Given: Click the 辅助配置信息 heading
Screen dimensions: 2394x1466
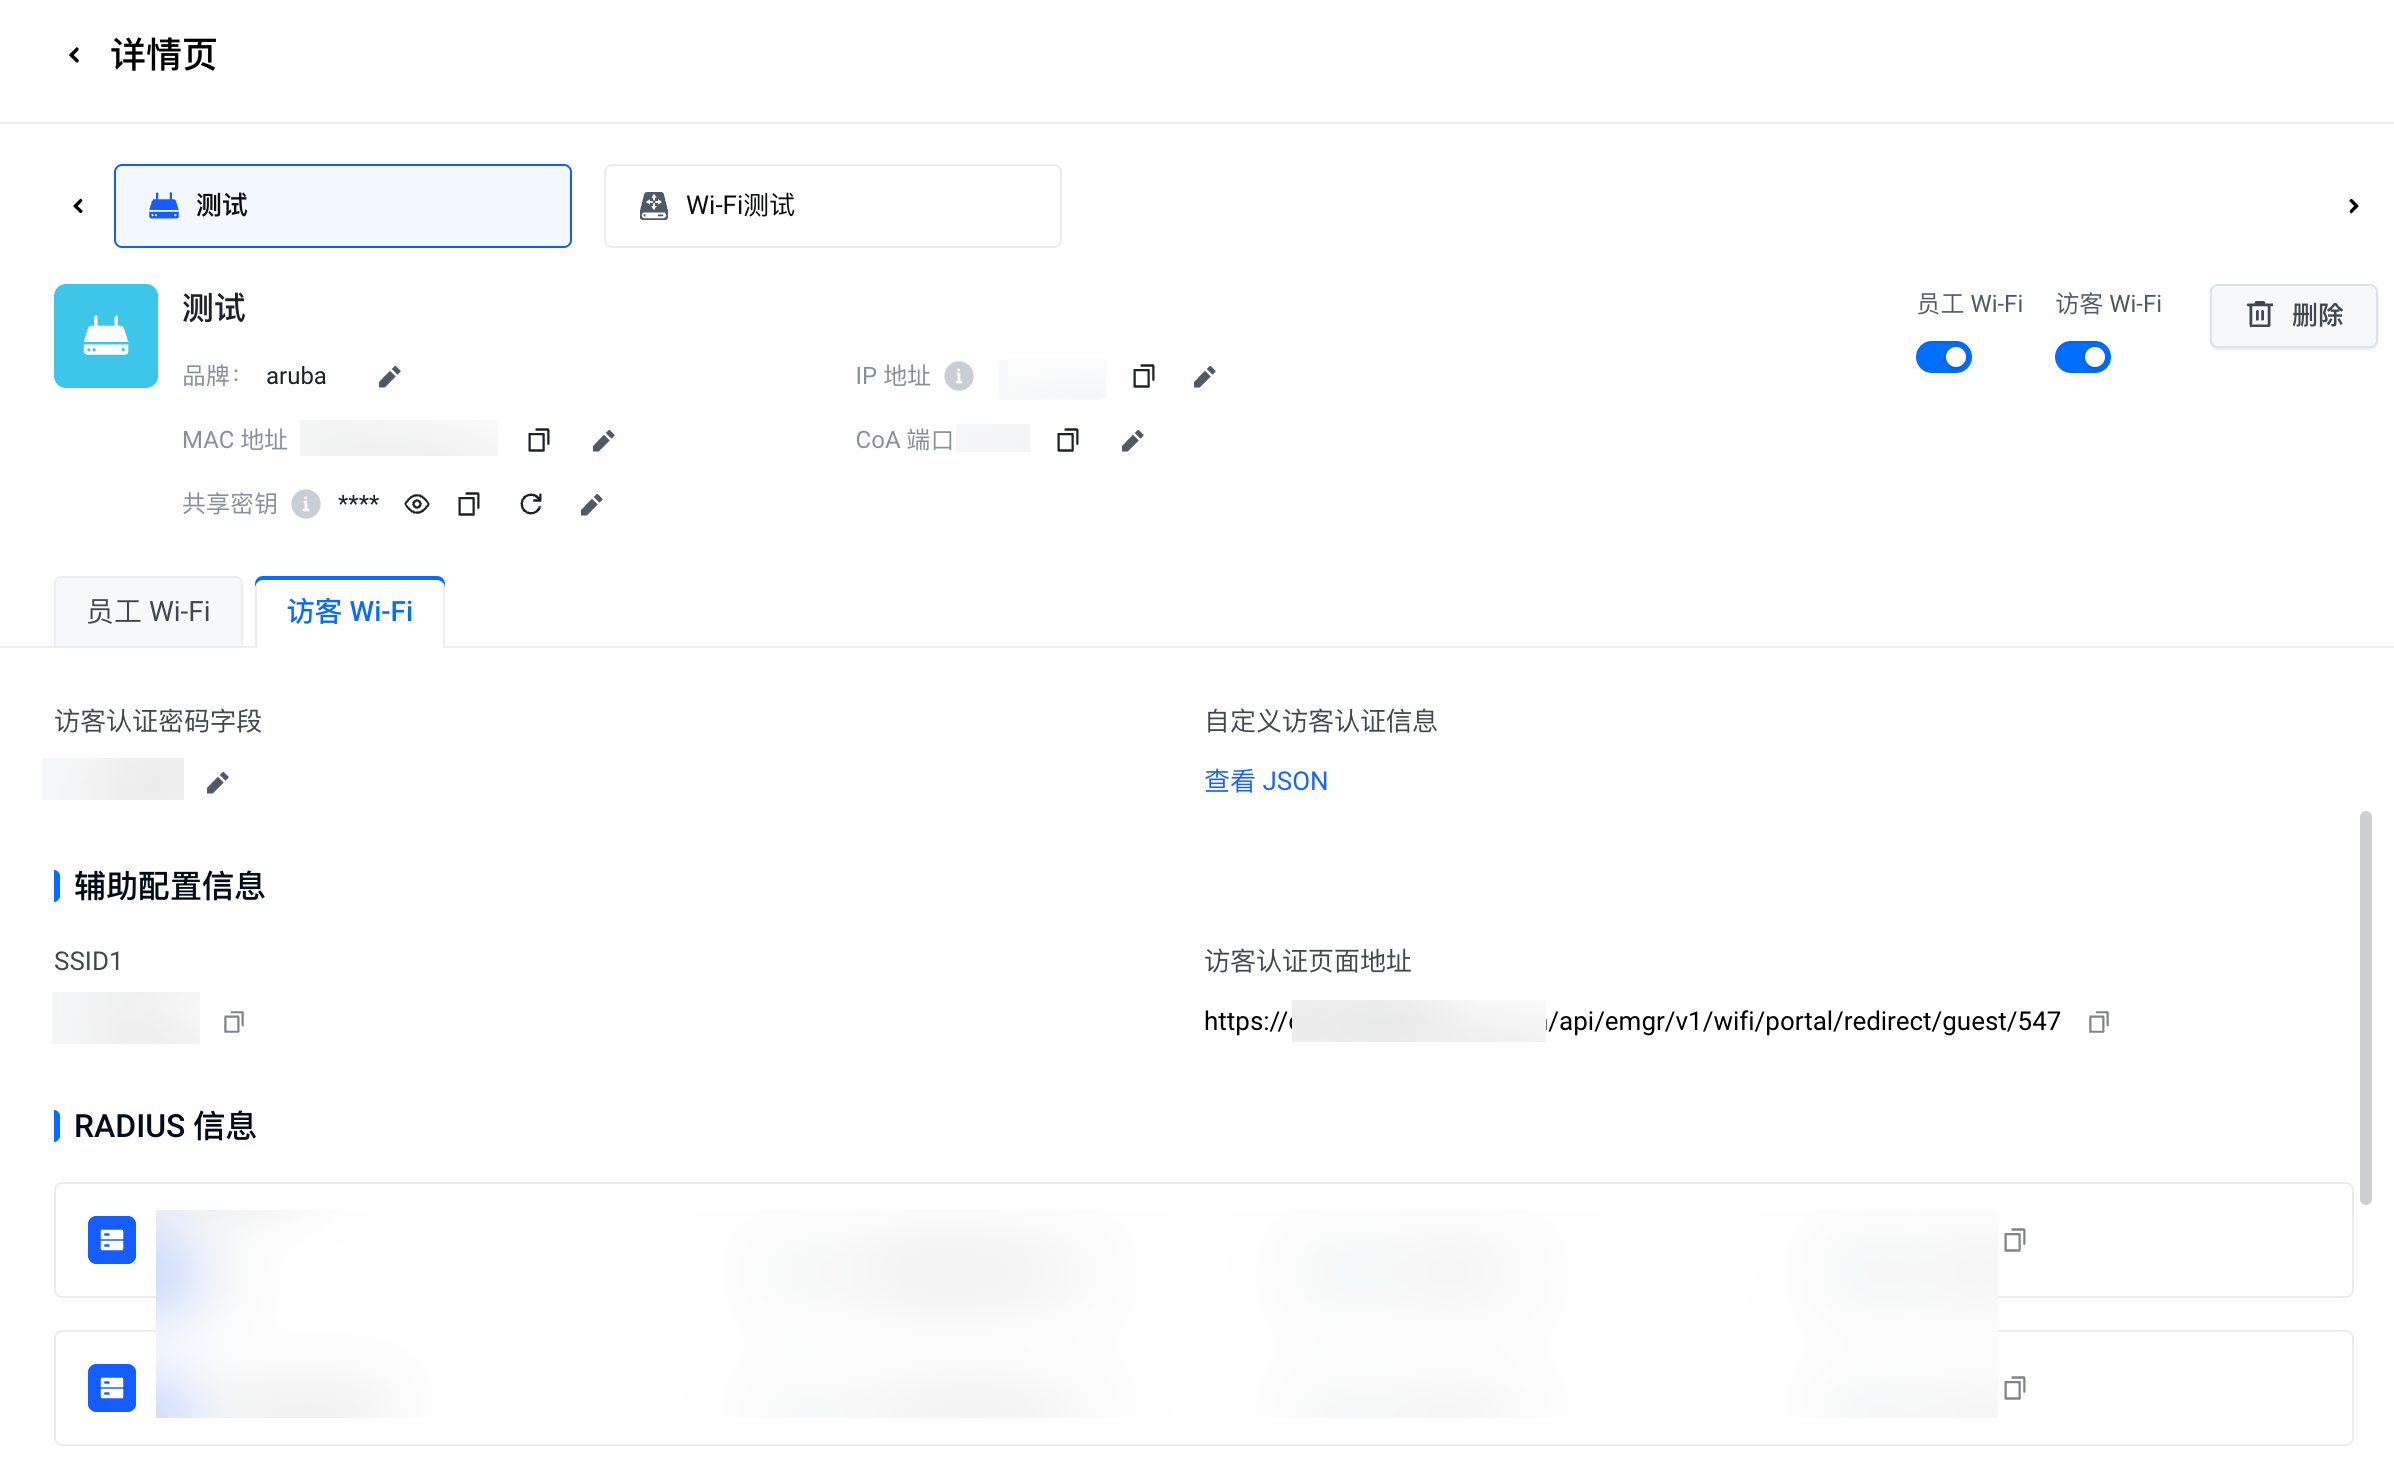Looking at the screenshot, I should click(x=169, y=886).
